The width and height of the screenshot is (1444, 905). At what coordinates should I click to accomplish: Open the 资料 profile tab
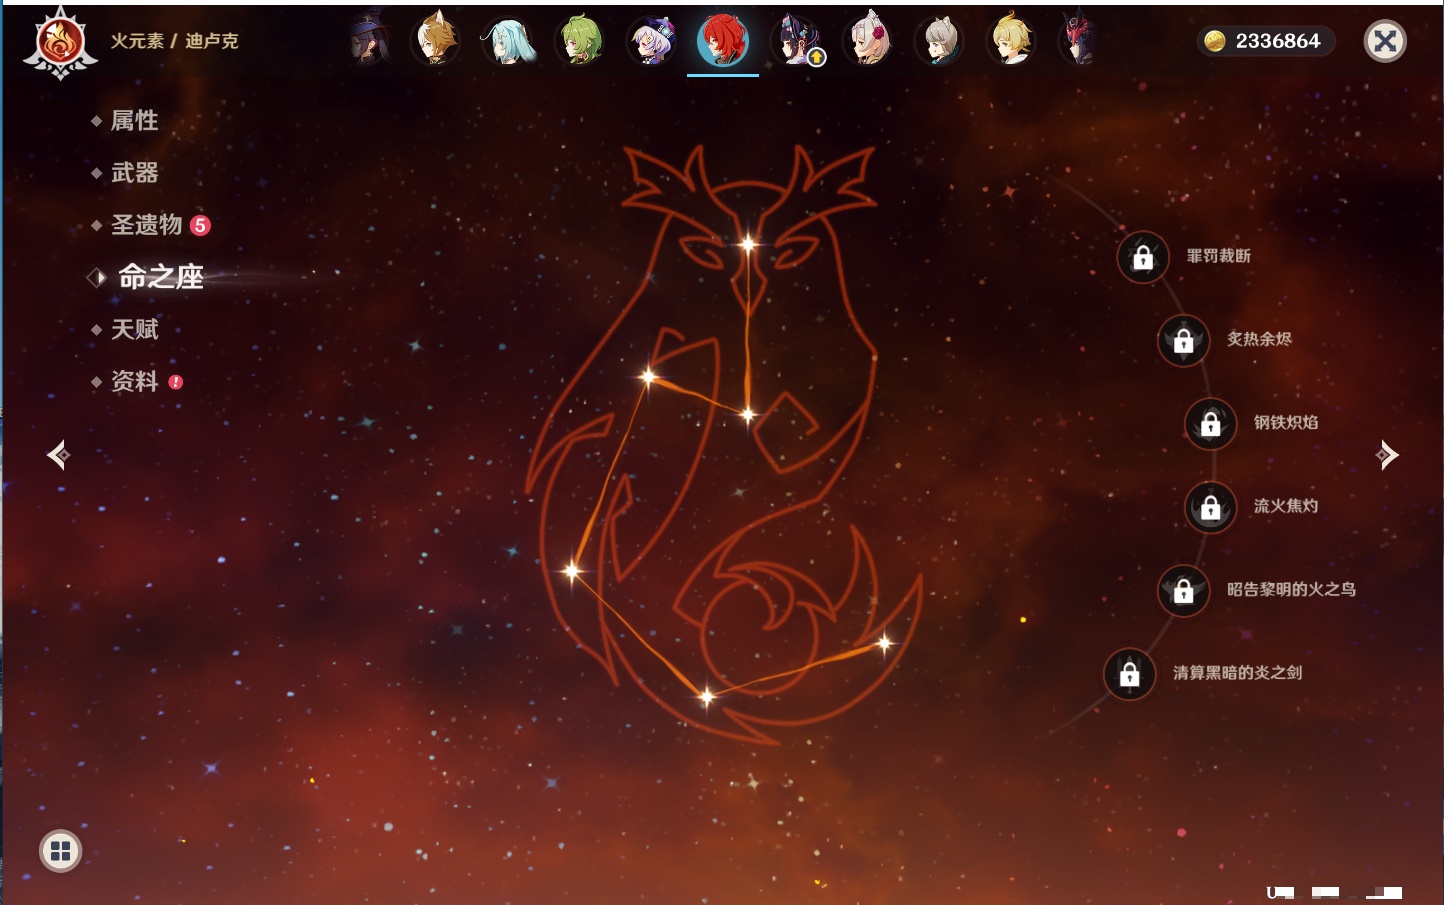click(x=134, y=381)
